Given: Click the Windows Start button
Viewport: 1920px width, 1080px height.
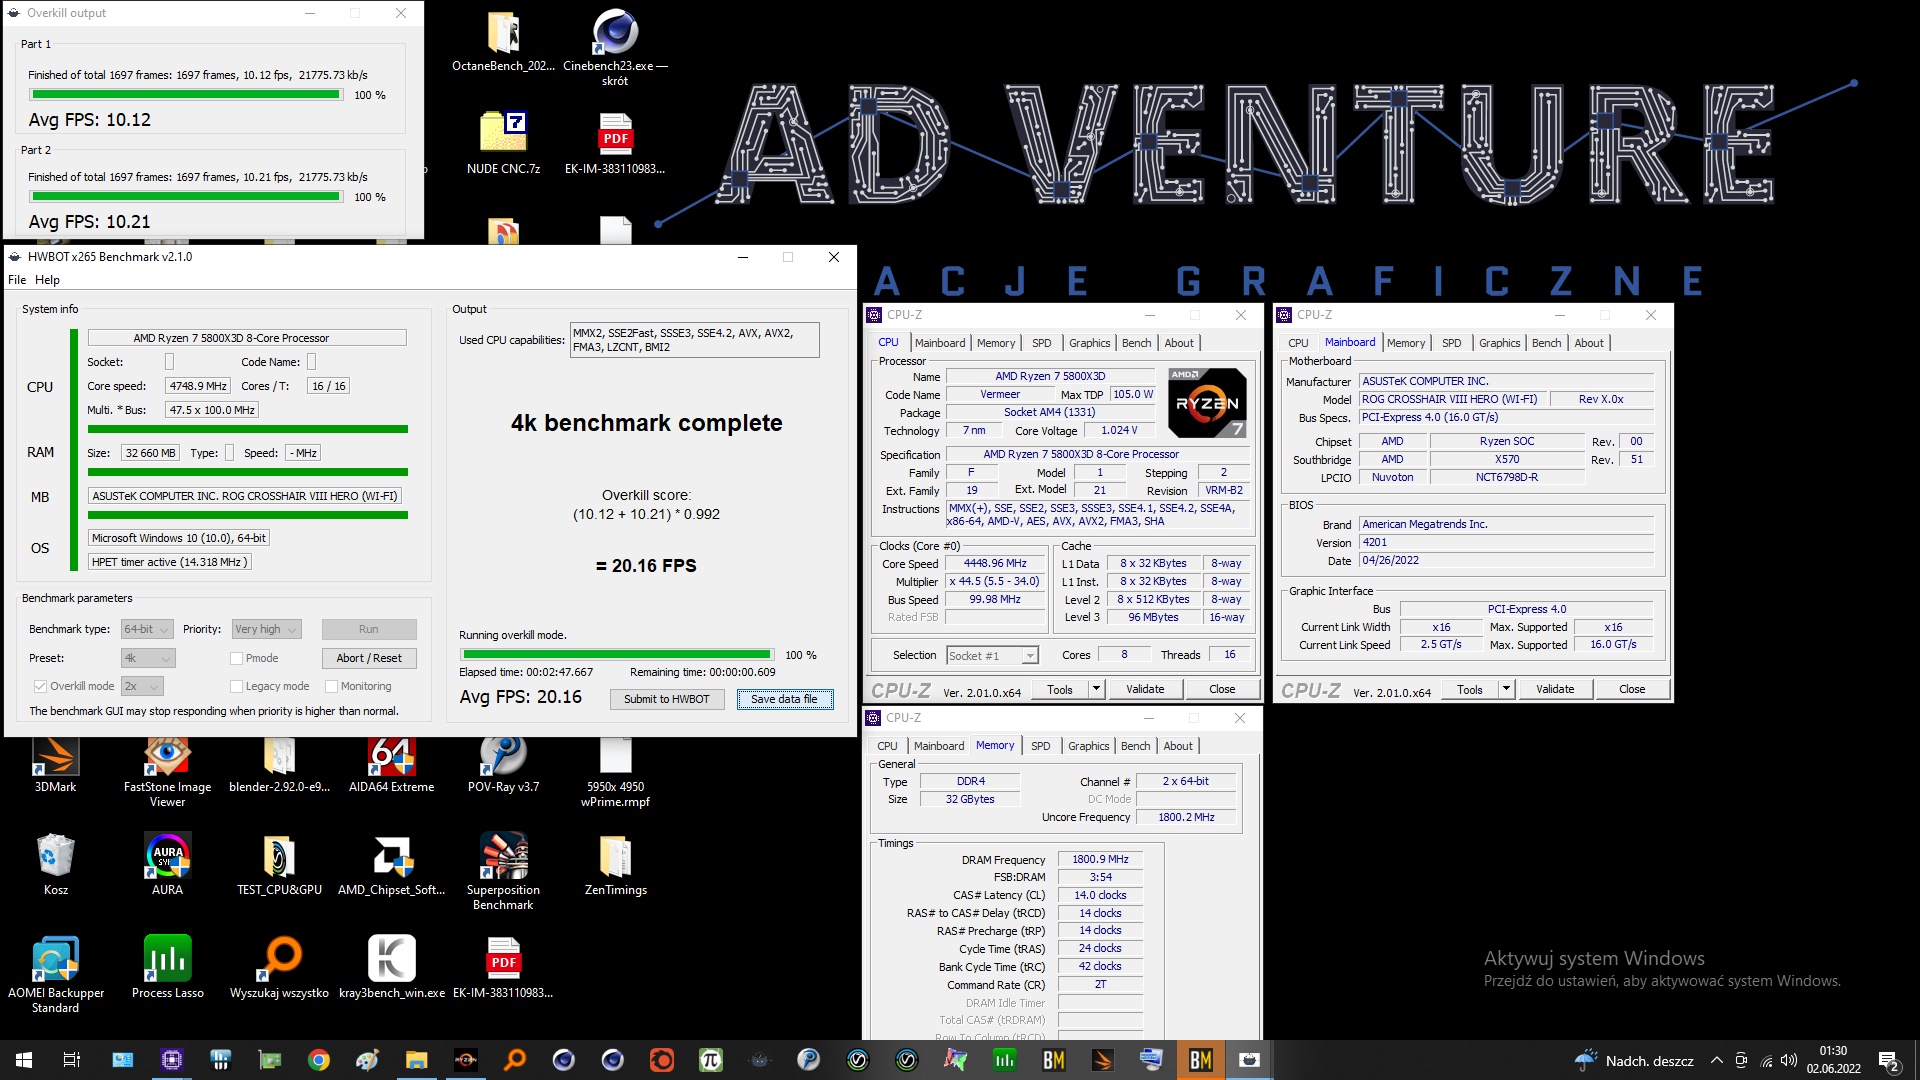Looking at the screenshot, I should 24,1060.
